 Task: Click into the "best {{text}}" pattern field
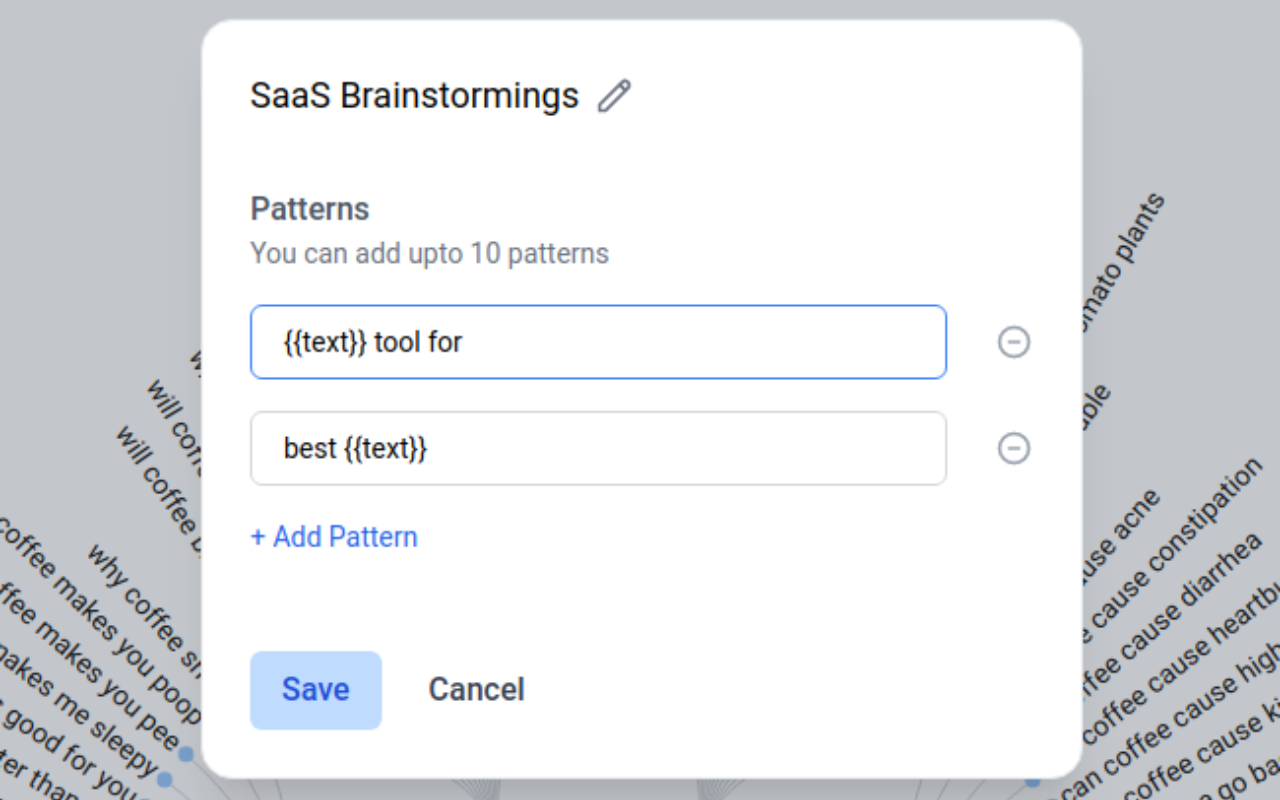[x=598, y=448]
